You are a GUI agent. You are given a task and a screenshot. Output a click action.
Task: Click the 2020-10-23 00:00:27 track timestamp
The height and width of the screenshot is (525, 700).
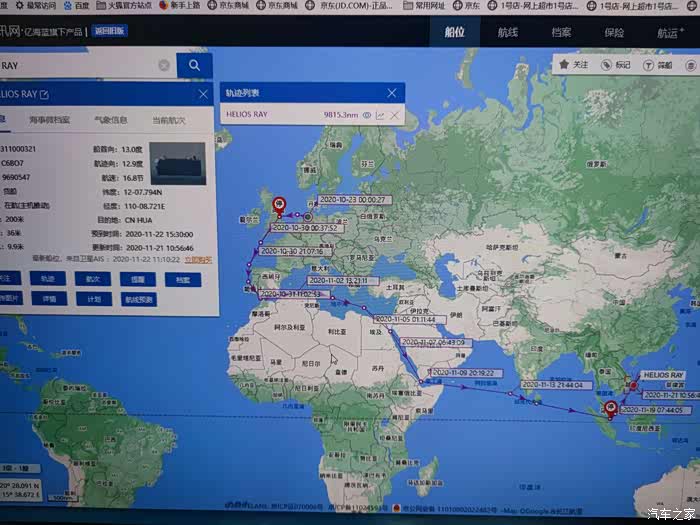pyautogui.click(x=355, y=200)
